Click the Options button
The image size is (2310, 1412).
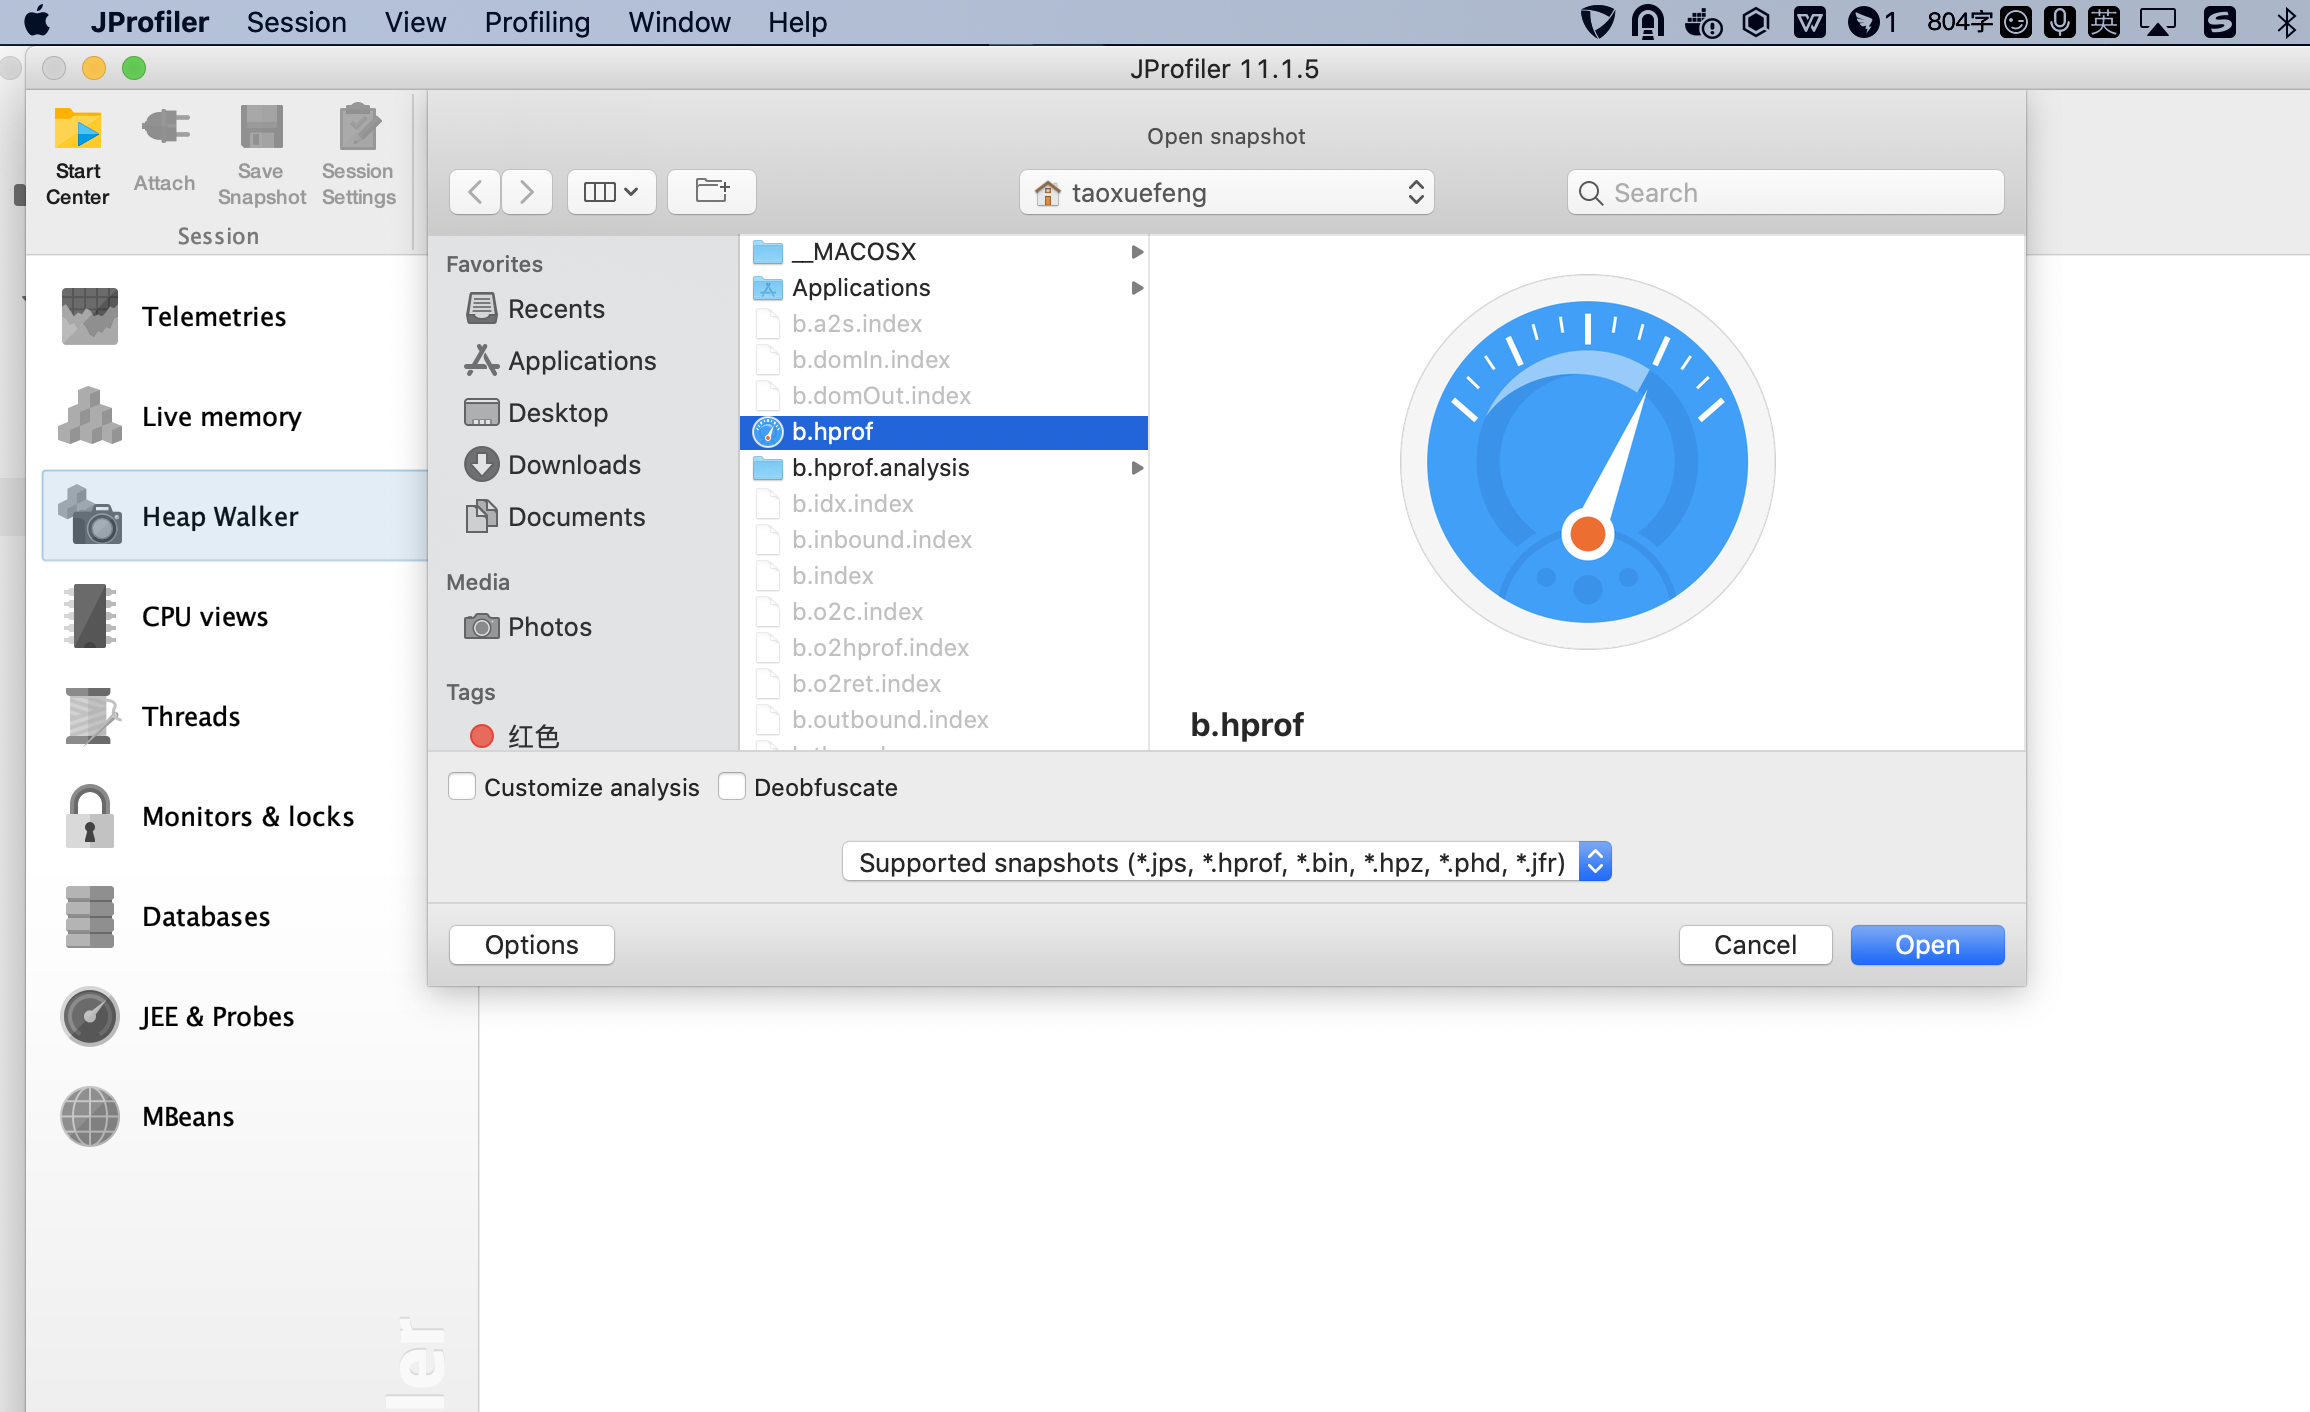tap(532, 945)
